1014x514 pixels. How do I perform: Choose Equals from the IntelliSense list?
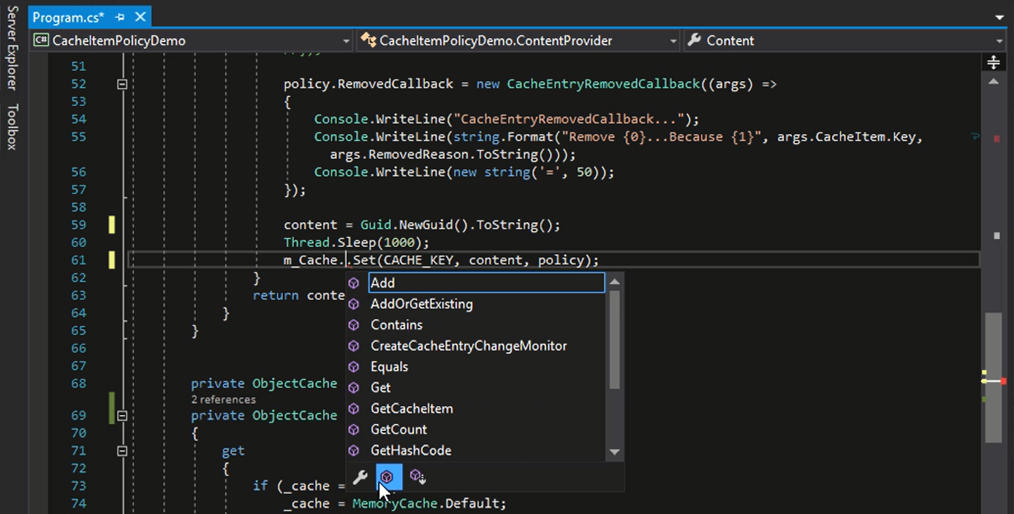[x=389, y=367]
